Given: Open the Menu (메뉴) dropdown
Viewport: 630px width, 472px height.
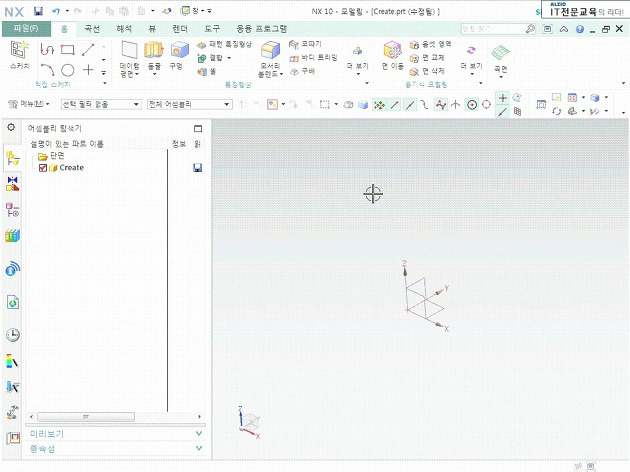Looking at the screenshot, I should 29,104.
